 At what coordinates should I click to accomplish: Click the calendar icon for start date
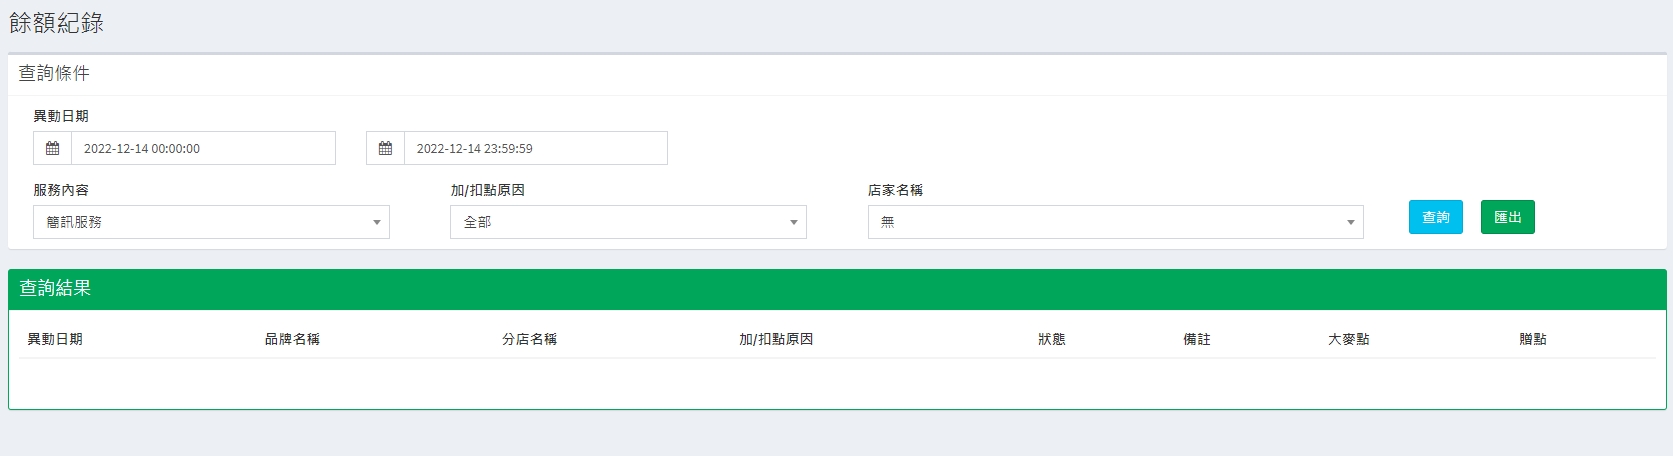tap(53, 148)
